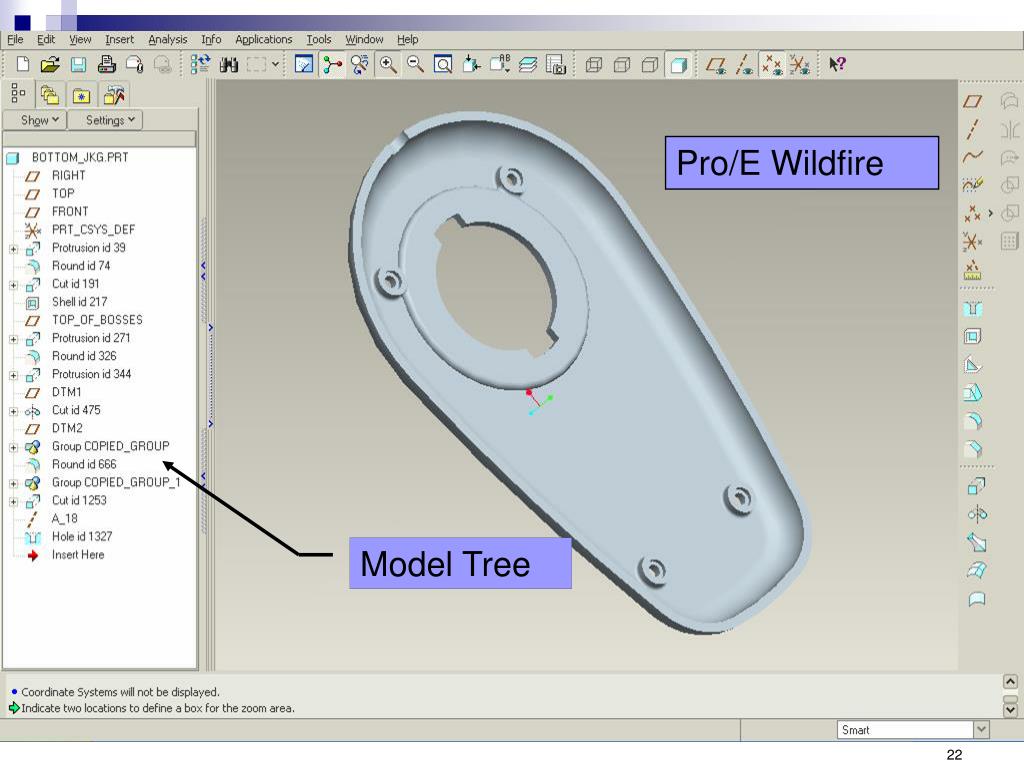
Task: Start the Datum Plane tool in right toolbar
Action: tap(972, 101)
